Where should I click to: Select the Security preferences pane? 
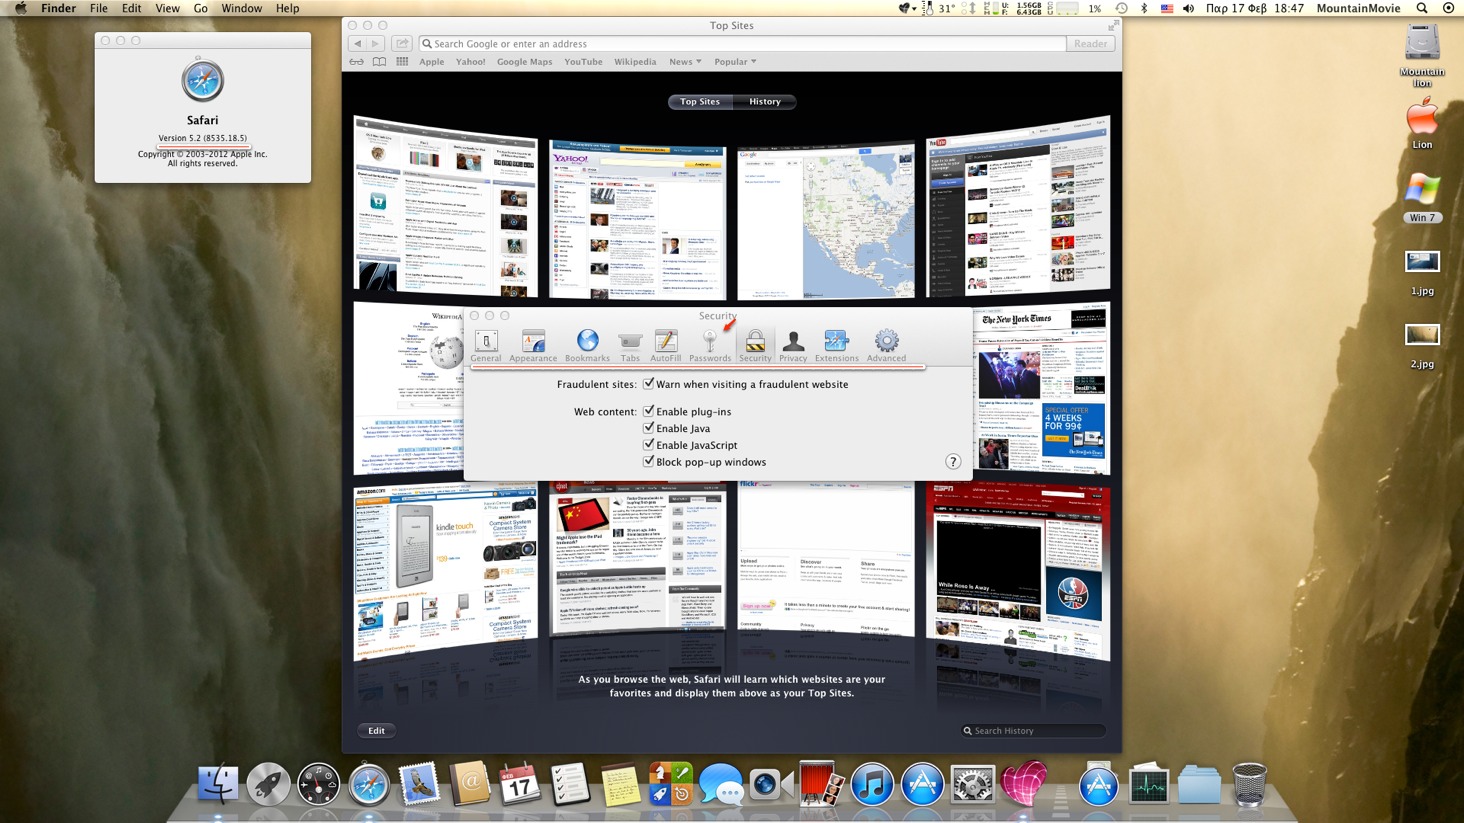[755, 346]
